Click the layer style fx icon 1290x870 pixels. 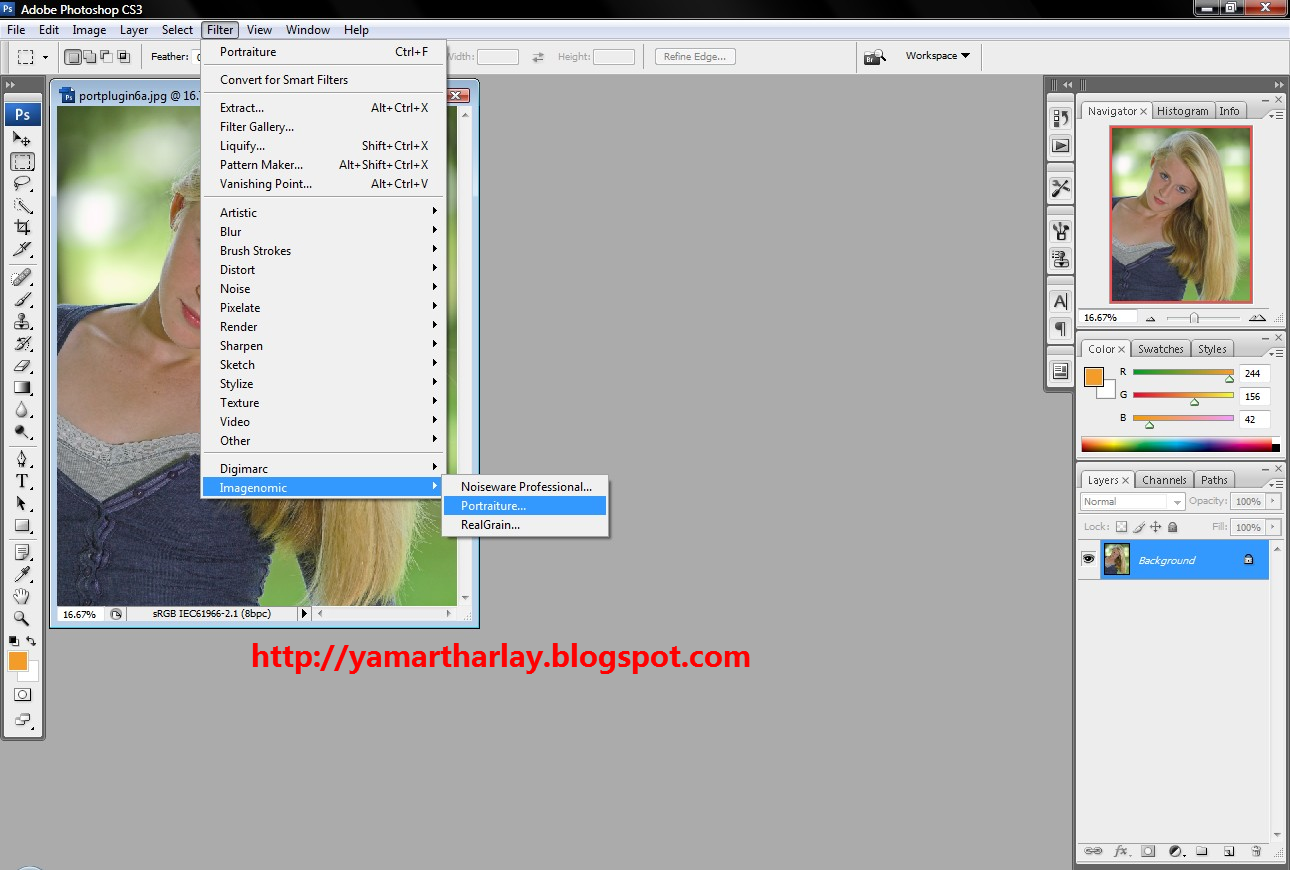(1121, 852)
